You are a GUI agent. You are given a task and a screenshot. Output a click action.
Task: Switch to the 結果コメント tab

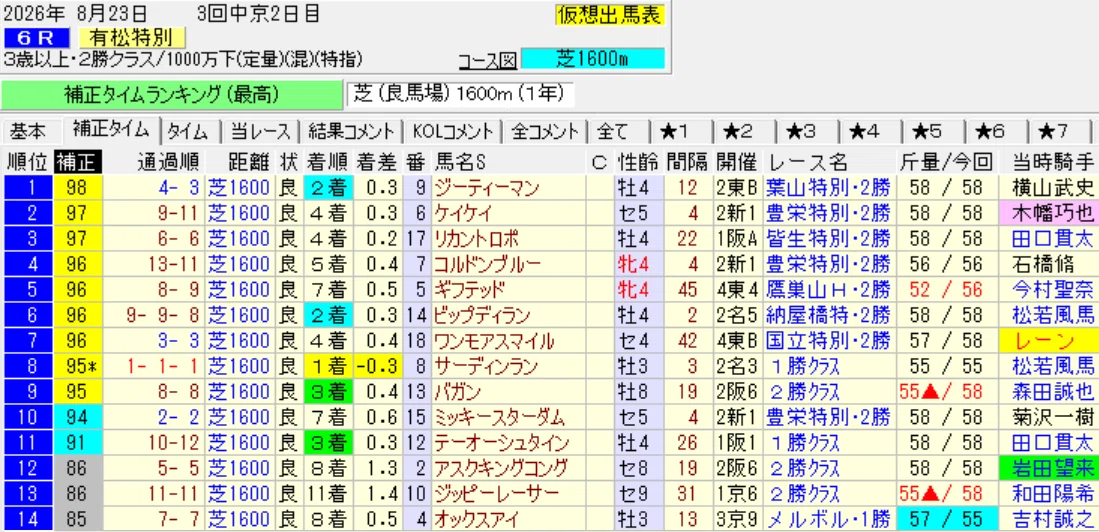tap(352, 131)
